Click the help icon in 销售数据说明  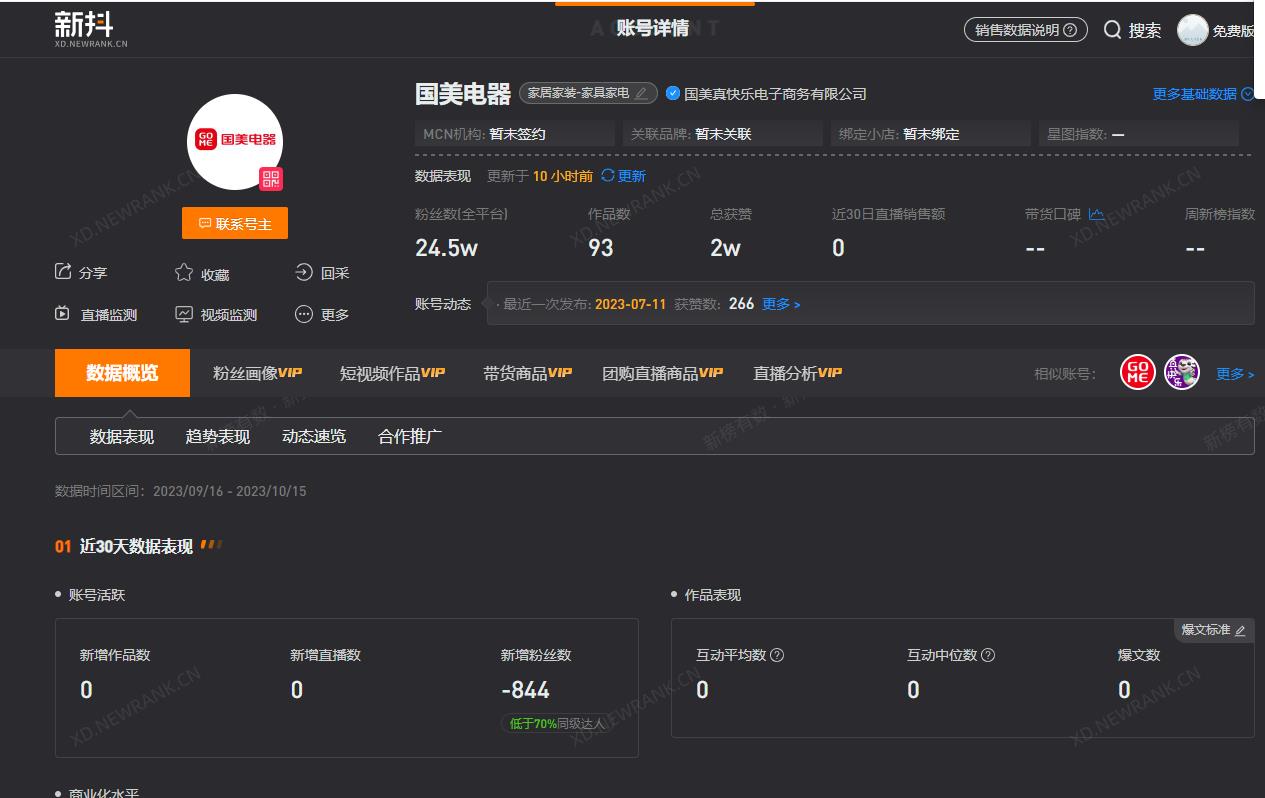[1070, 30]
